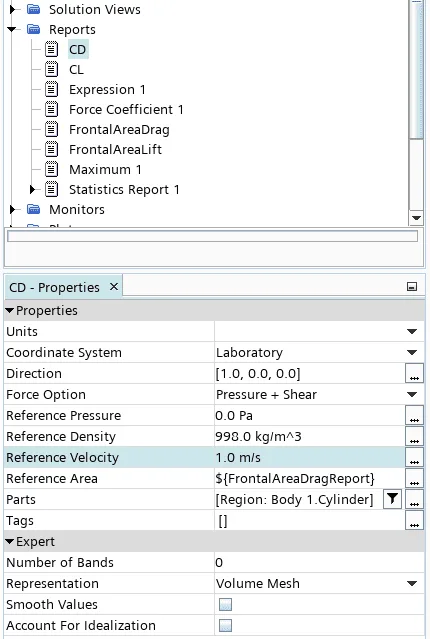Open the Parts ellipsis selection button
Screen dimensions: 430x639
click(x=414, y=499)
